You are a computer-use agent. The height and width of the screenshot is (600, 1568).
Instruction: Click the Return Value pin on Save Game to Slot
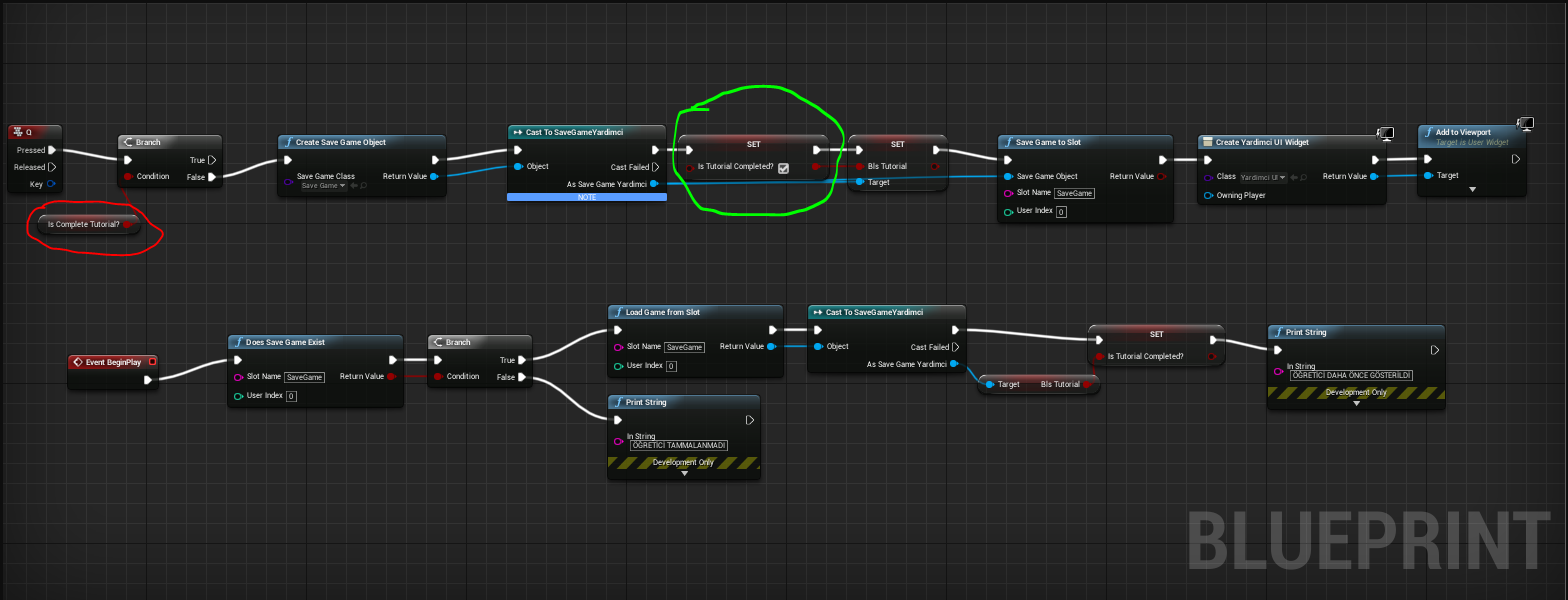(1161, 176)
